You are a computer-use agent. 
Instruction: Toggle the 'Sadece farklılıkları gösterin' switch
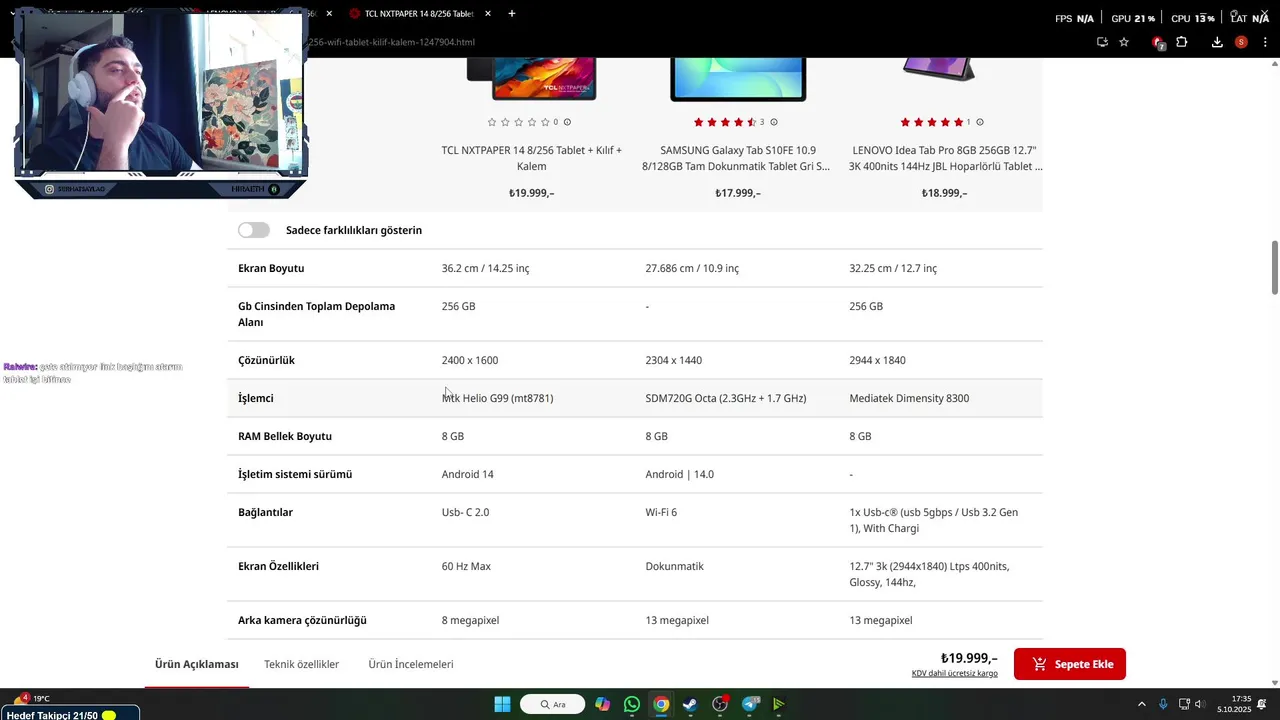(x=254, y=230)
